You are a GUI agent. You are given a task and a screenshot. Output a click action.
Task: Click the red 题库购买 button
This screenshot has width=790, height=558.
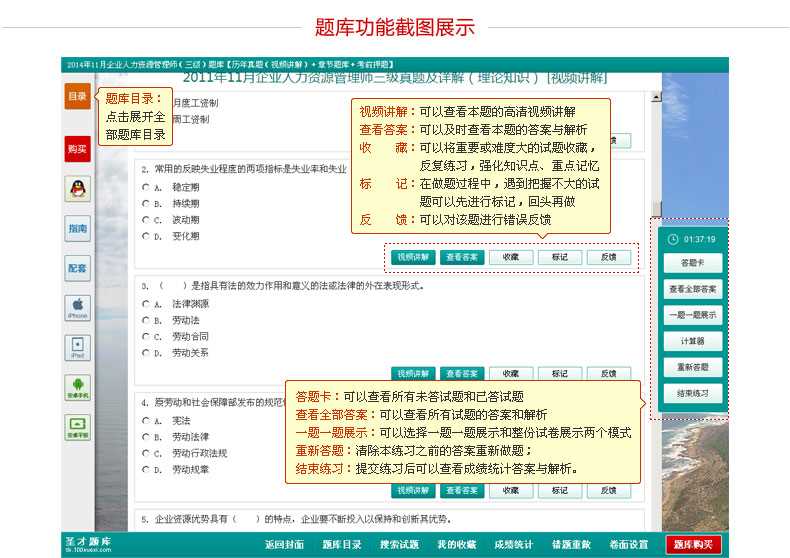pyautogui.click(x=693, y=545)
